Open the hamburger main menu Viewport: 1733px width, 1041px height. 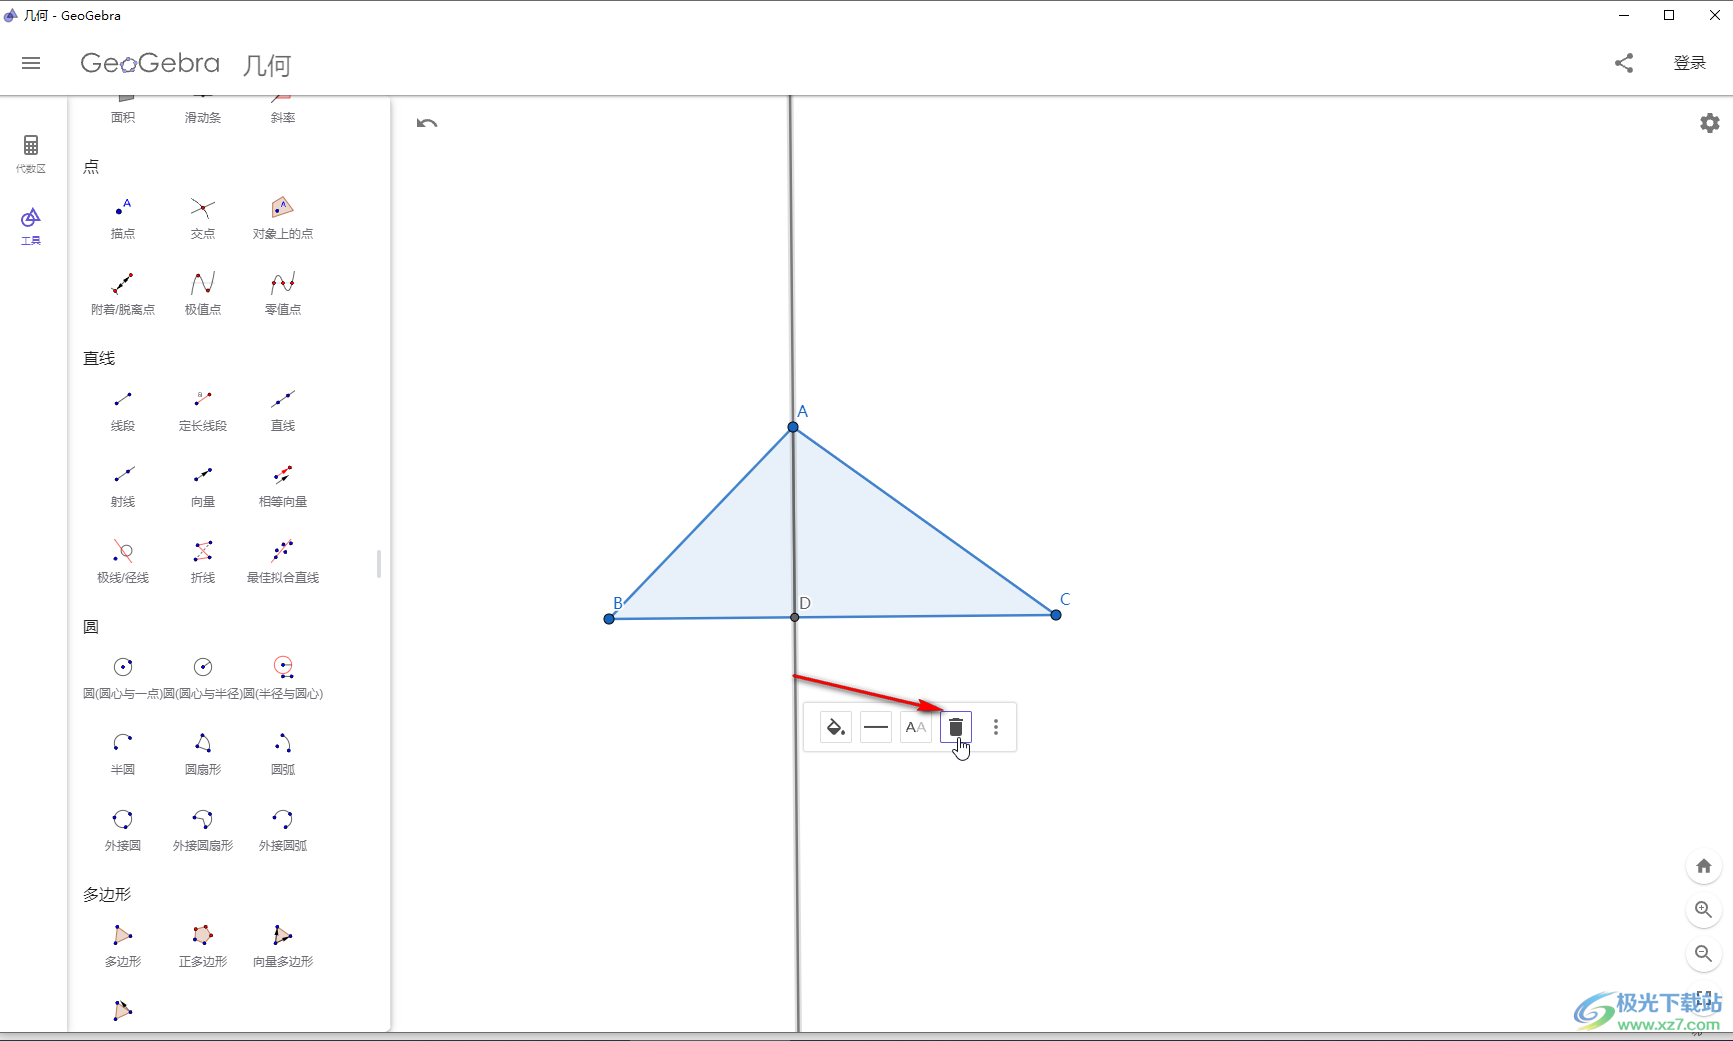pos(31,63)
